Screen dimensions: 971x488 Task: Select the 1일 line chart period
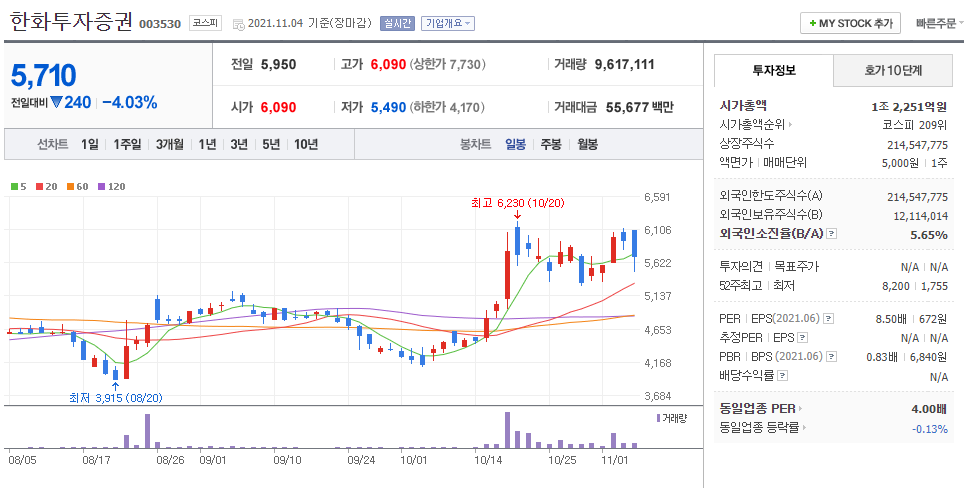pos(89,144)
